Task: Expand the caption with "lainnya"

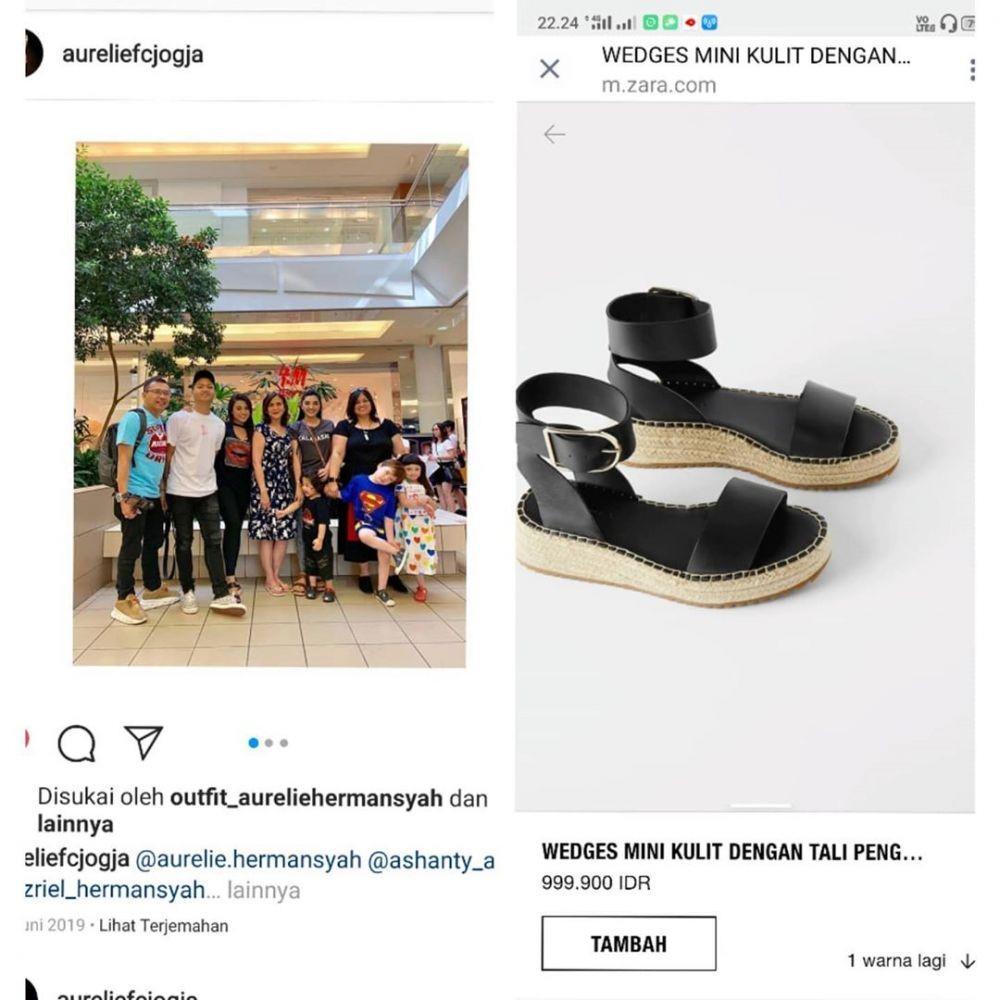Action: pos(263,890)
